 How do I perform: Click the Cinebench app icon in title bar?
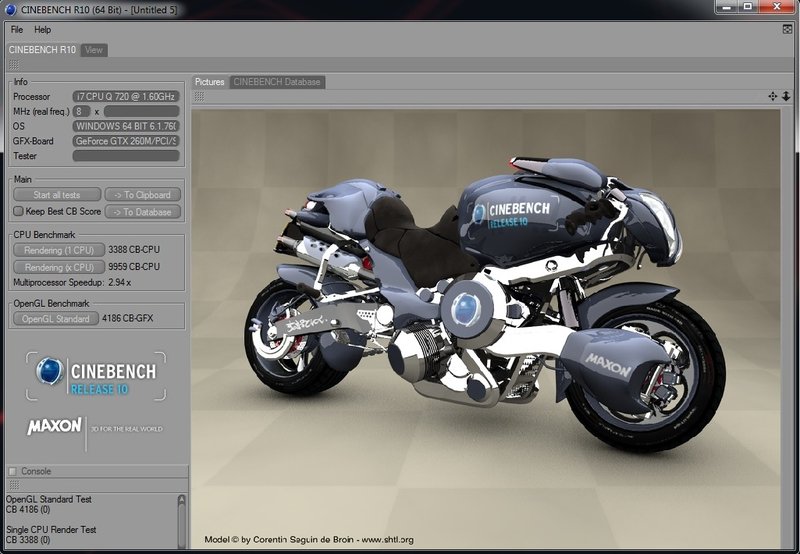10,10
